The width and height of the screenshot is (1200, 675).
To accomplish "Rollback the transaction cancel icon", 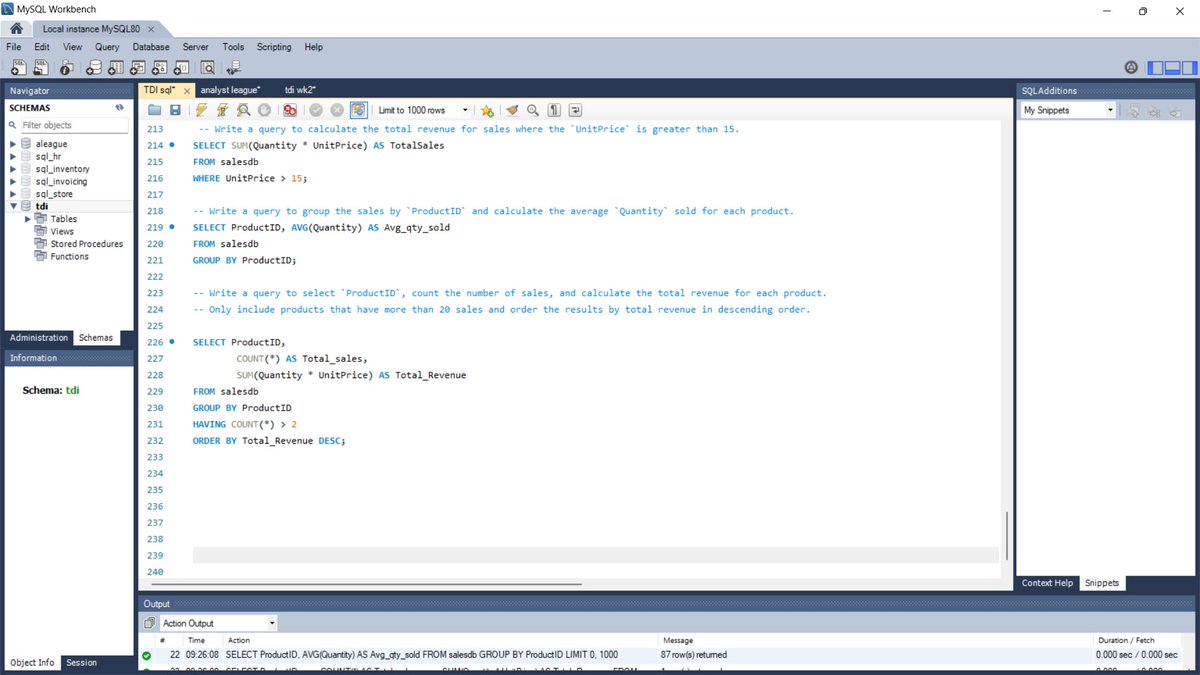I will pos(337,110).
